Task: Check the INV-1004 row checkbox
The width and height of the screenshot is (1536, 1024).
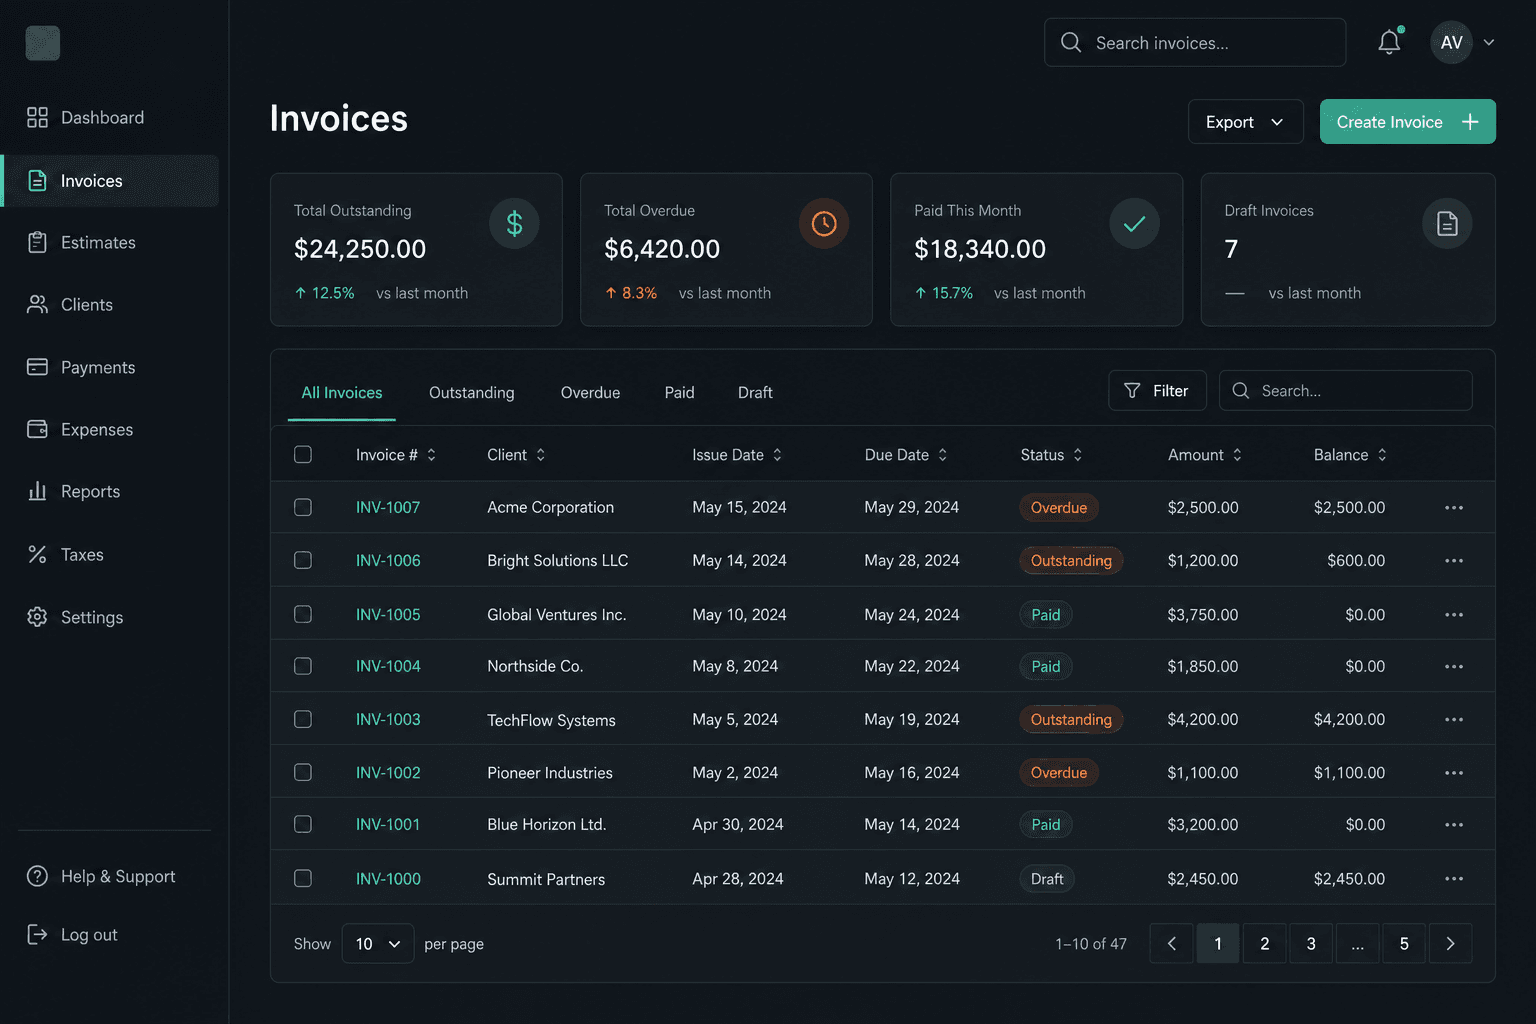Action: tap(303, 667)
